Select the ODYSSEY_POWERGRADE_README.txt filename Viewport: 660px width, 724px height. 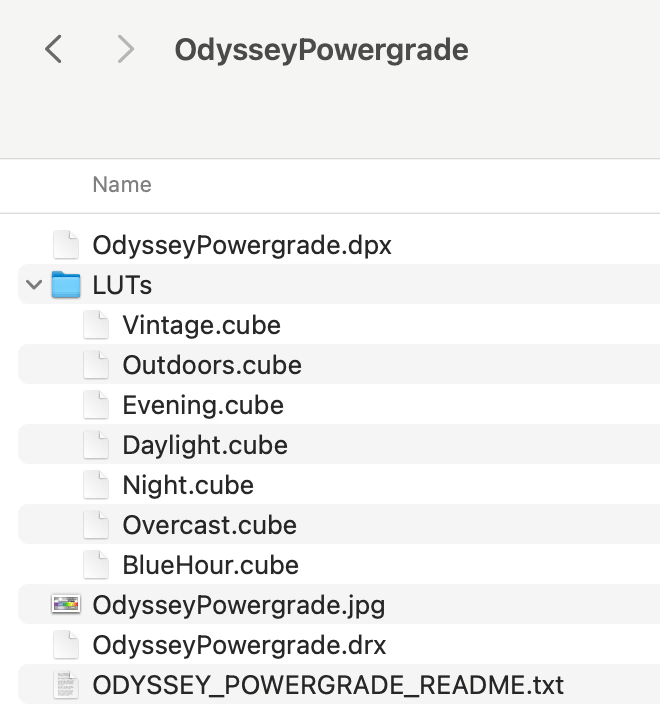tap(328, 685)
